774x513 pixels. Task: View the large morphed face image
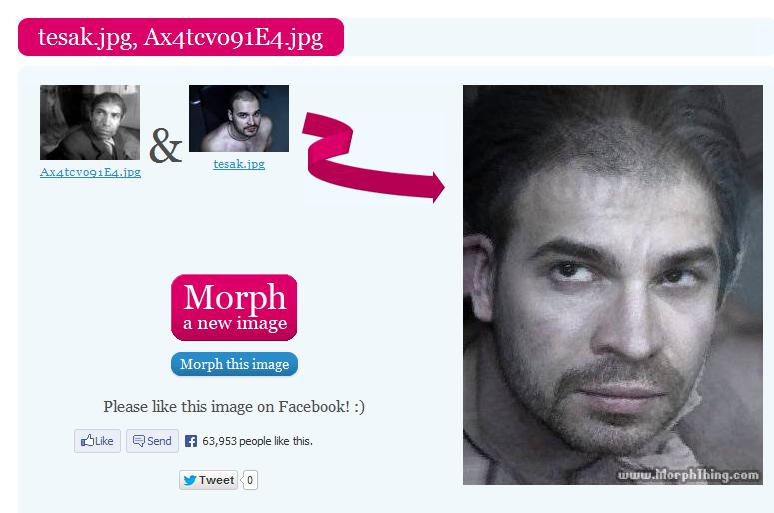pyautogui.click(x=613, y=284)
